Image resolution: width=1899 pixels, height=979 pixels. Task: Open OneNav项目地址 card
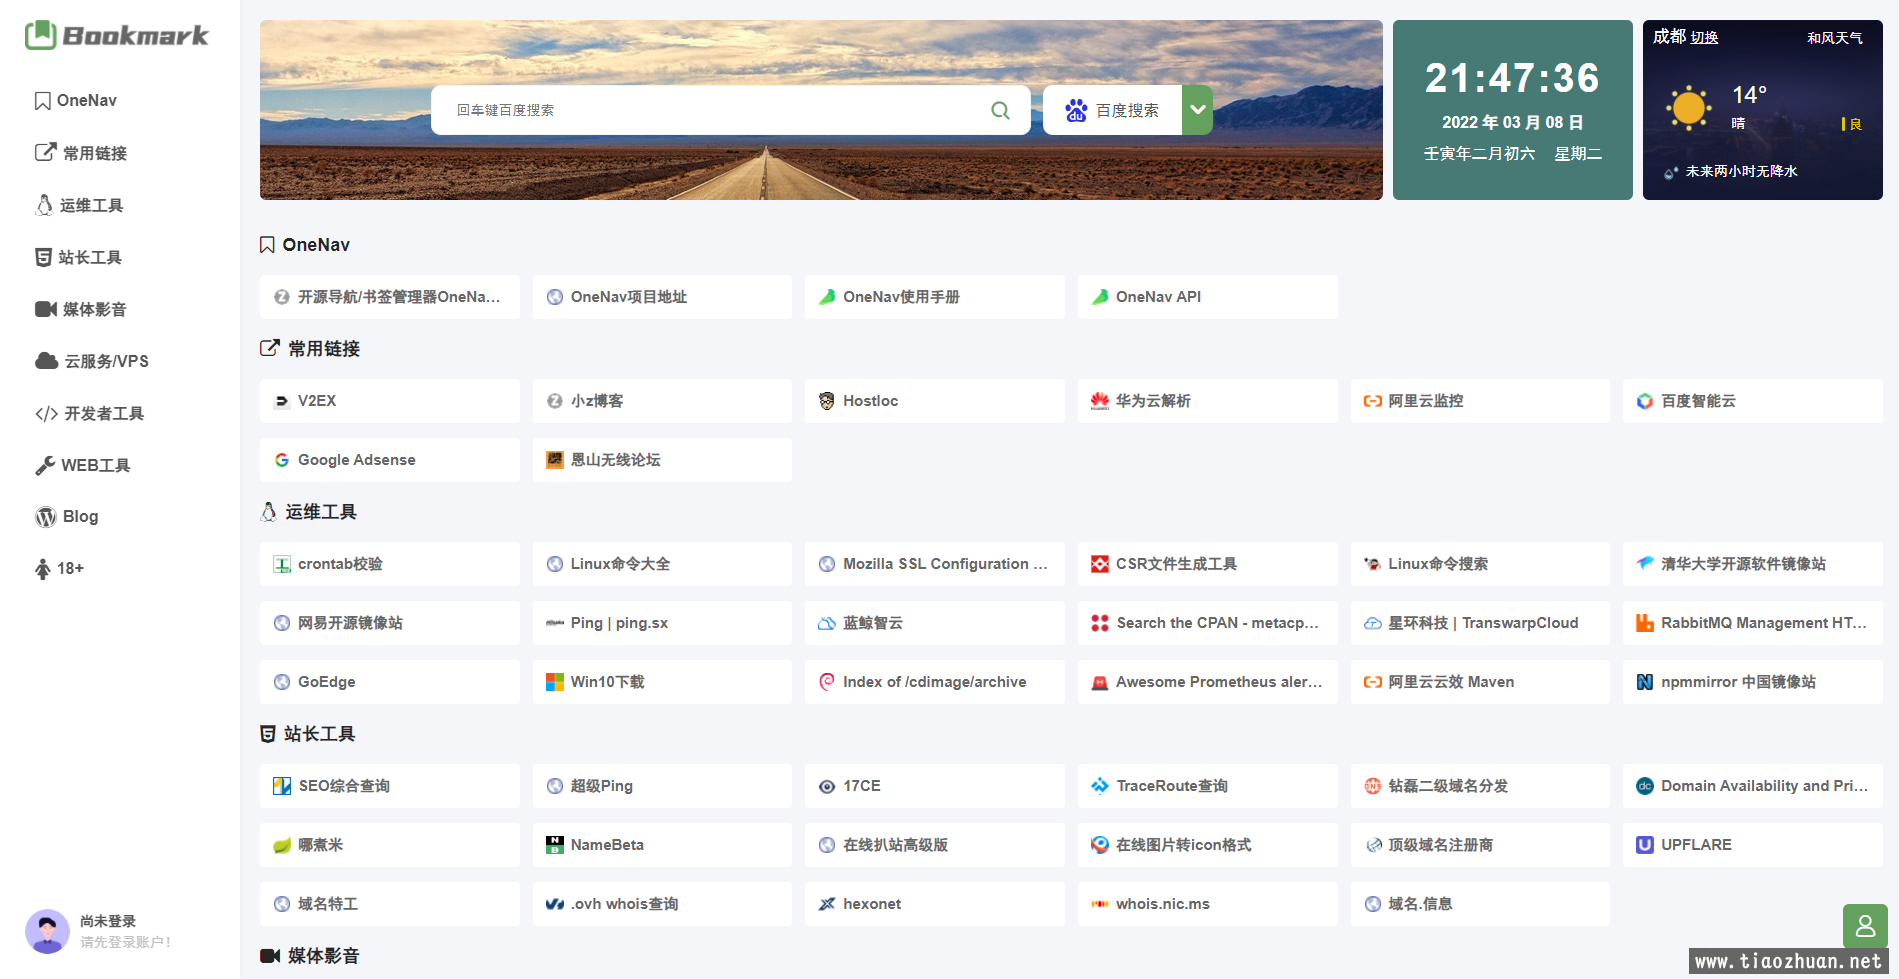(662, 297)
